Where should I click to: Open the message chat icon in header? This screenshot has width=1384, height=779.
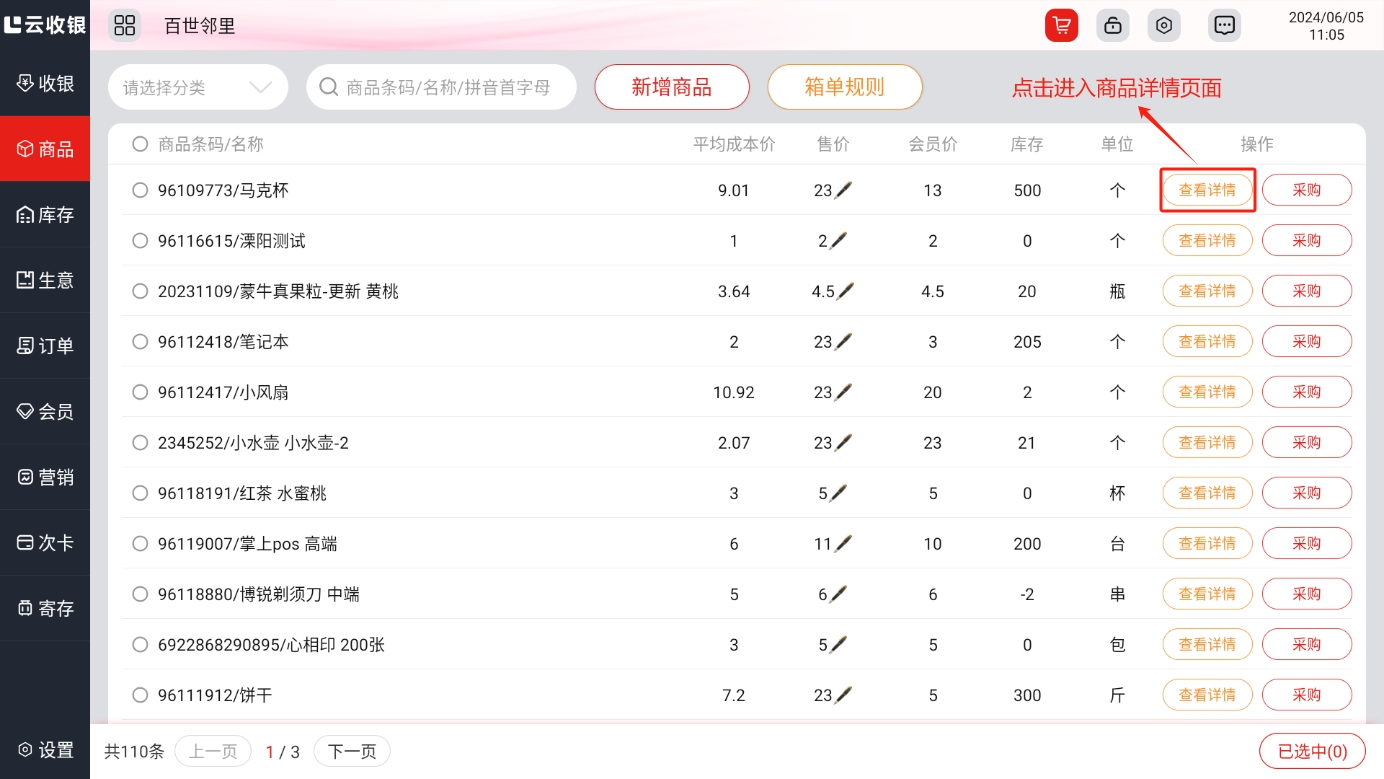(x=1224, y=25)
